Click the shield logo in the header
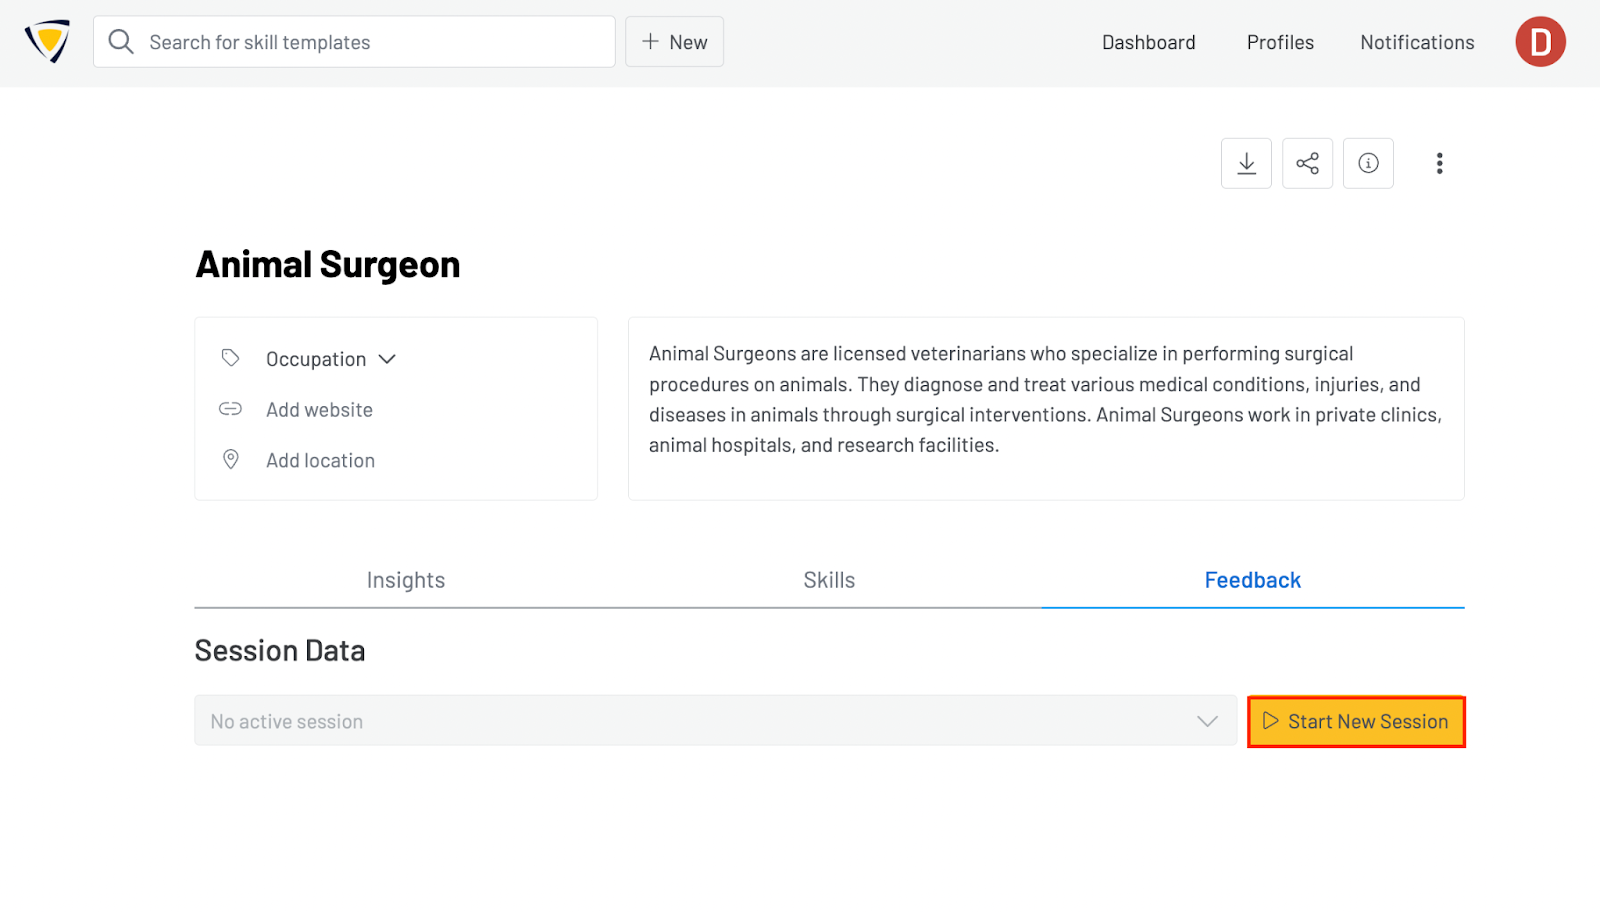Viewport: 1600px width, 912px height. (47, 42)
